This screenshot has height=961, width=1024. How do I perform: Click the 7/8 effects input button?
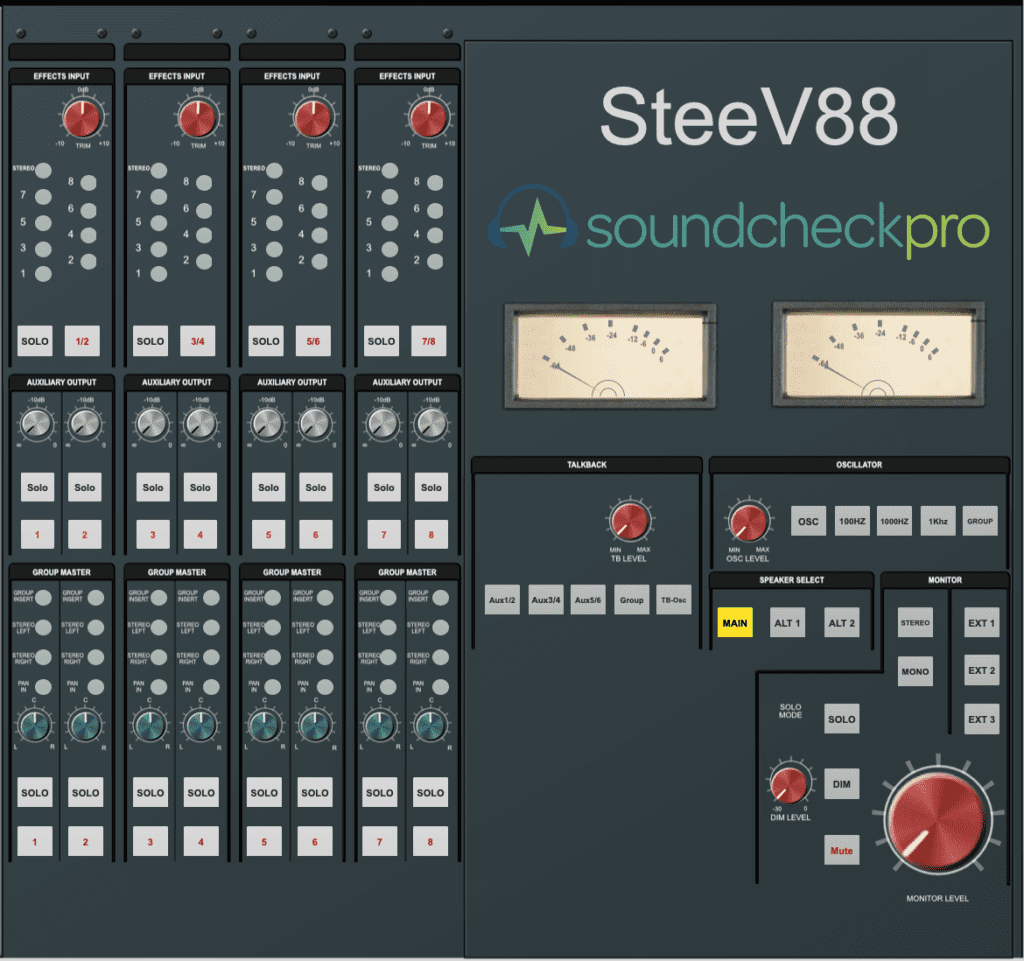(x=429, y=341)
